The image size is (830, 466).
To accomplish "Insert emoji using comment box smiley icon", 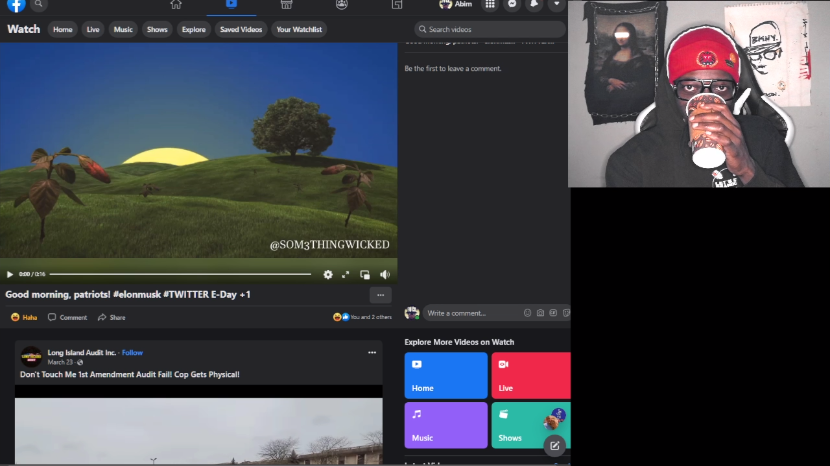I will (528, 313).
